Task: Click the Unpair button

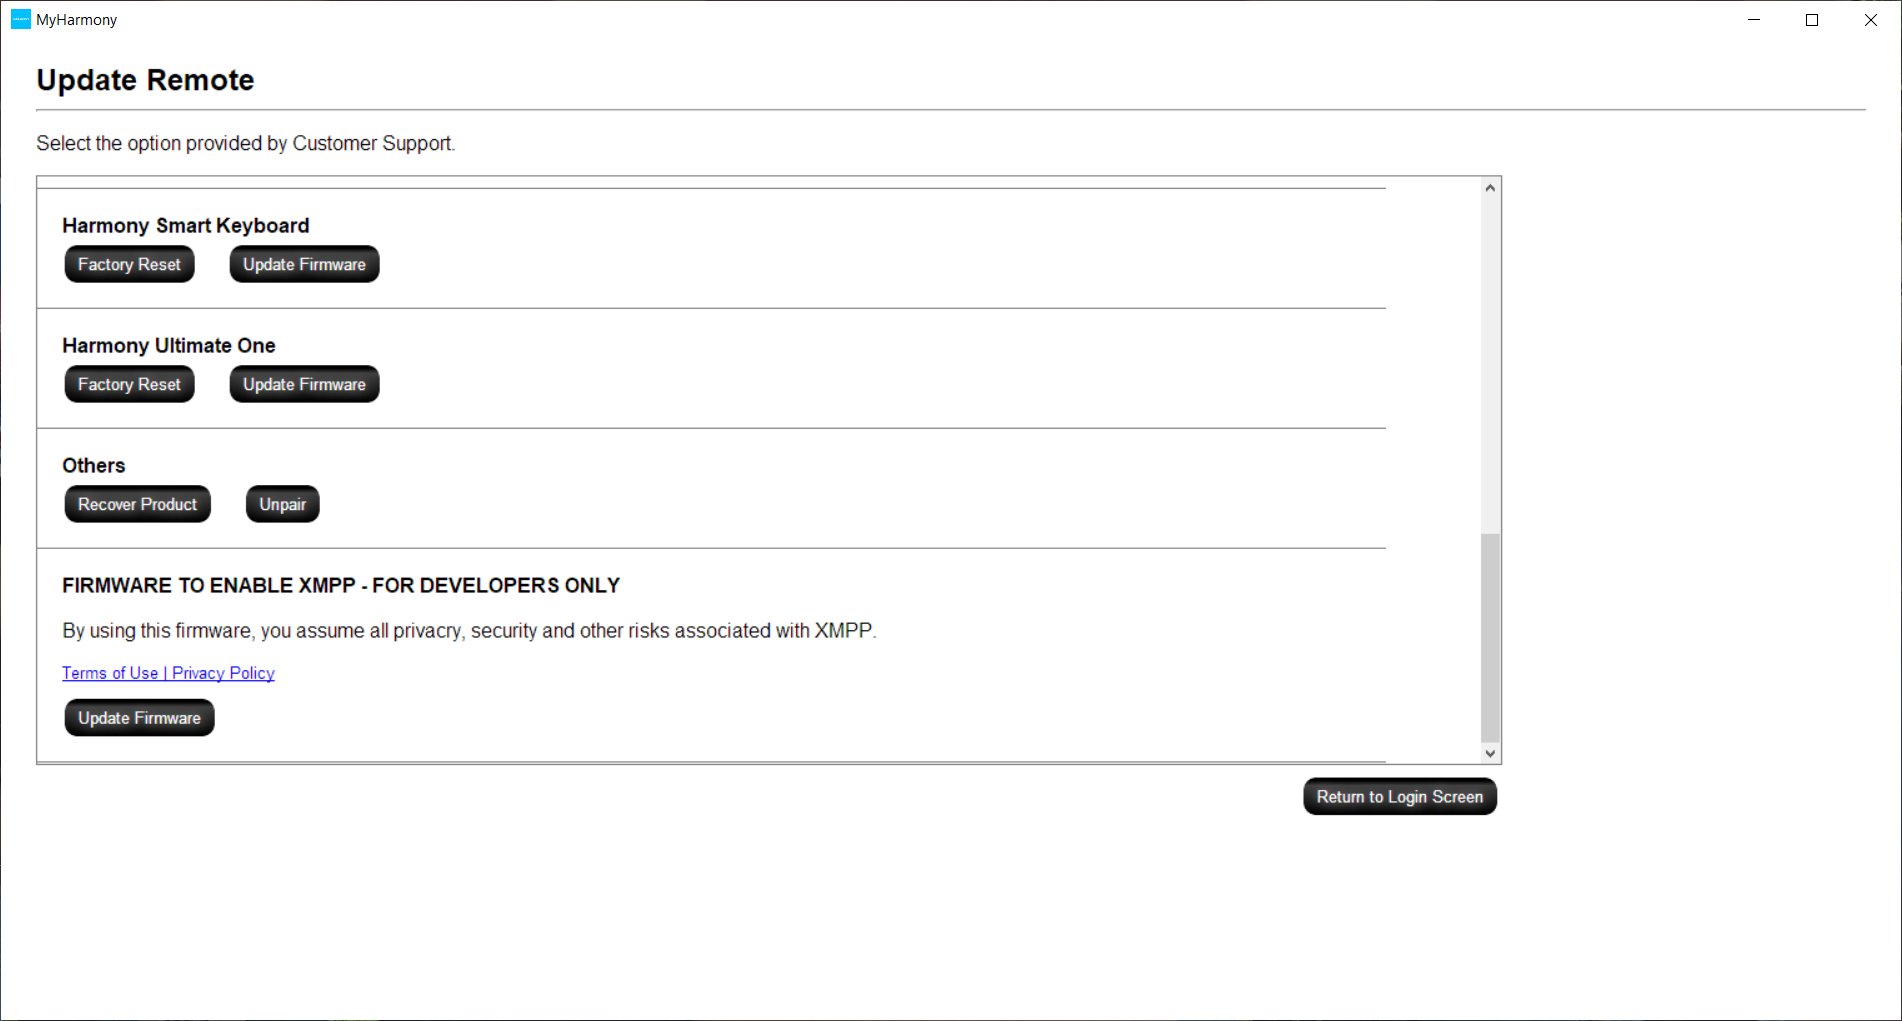Action: pos(283,504)
